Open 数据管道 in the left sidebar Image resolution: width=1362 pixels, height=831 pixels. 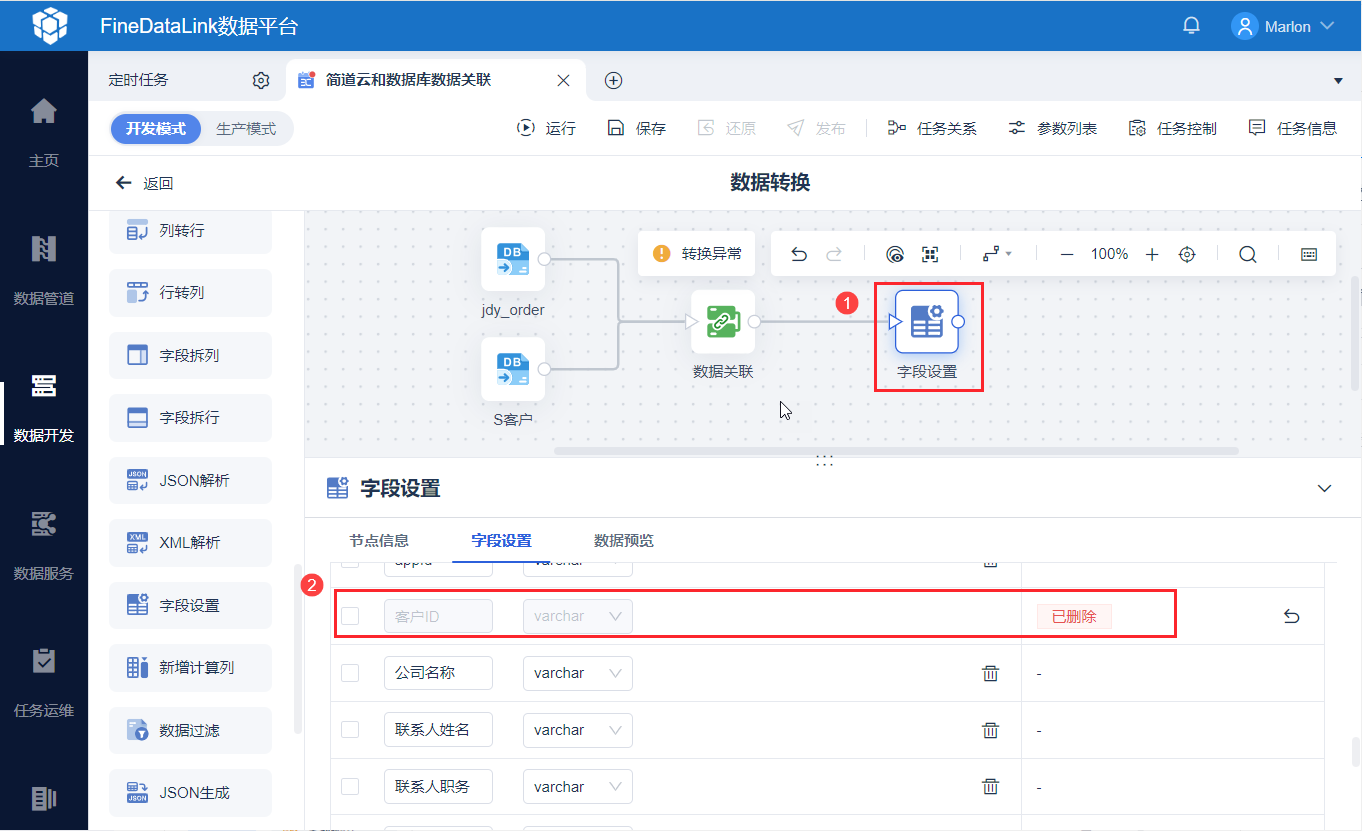click(x=44, y=269)
